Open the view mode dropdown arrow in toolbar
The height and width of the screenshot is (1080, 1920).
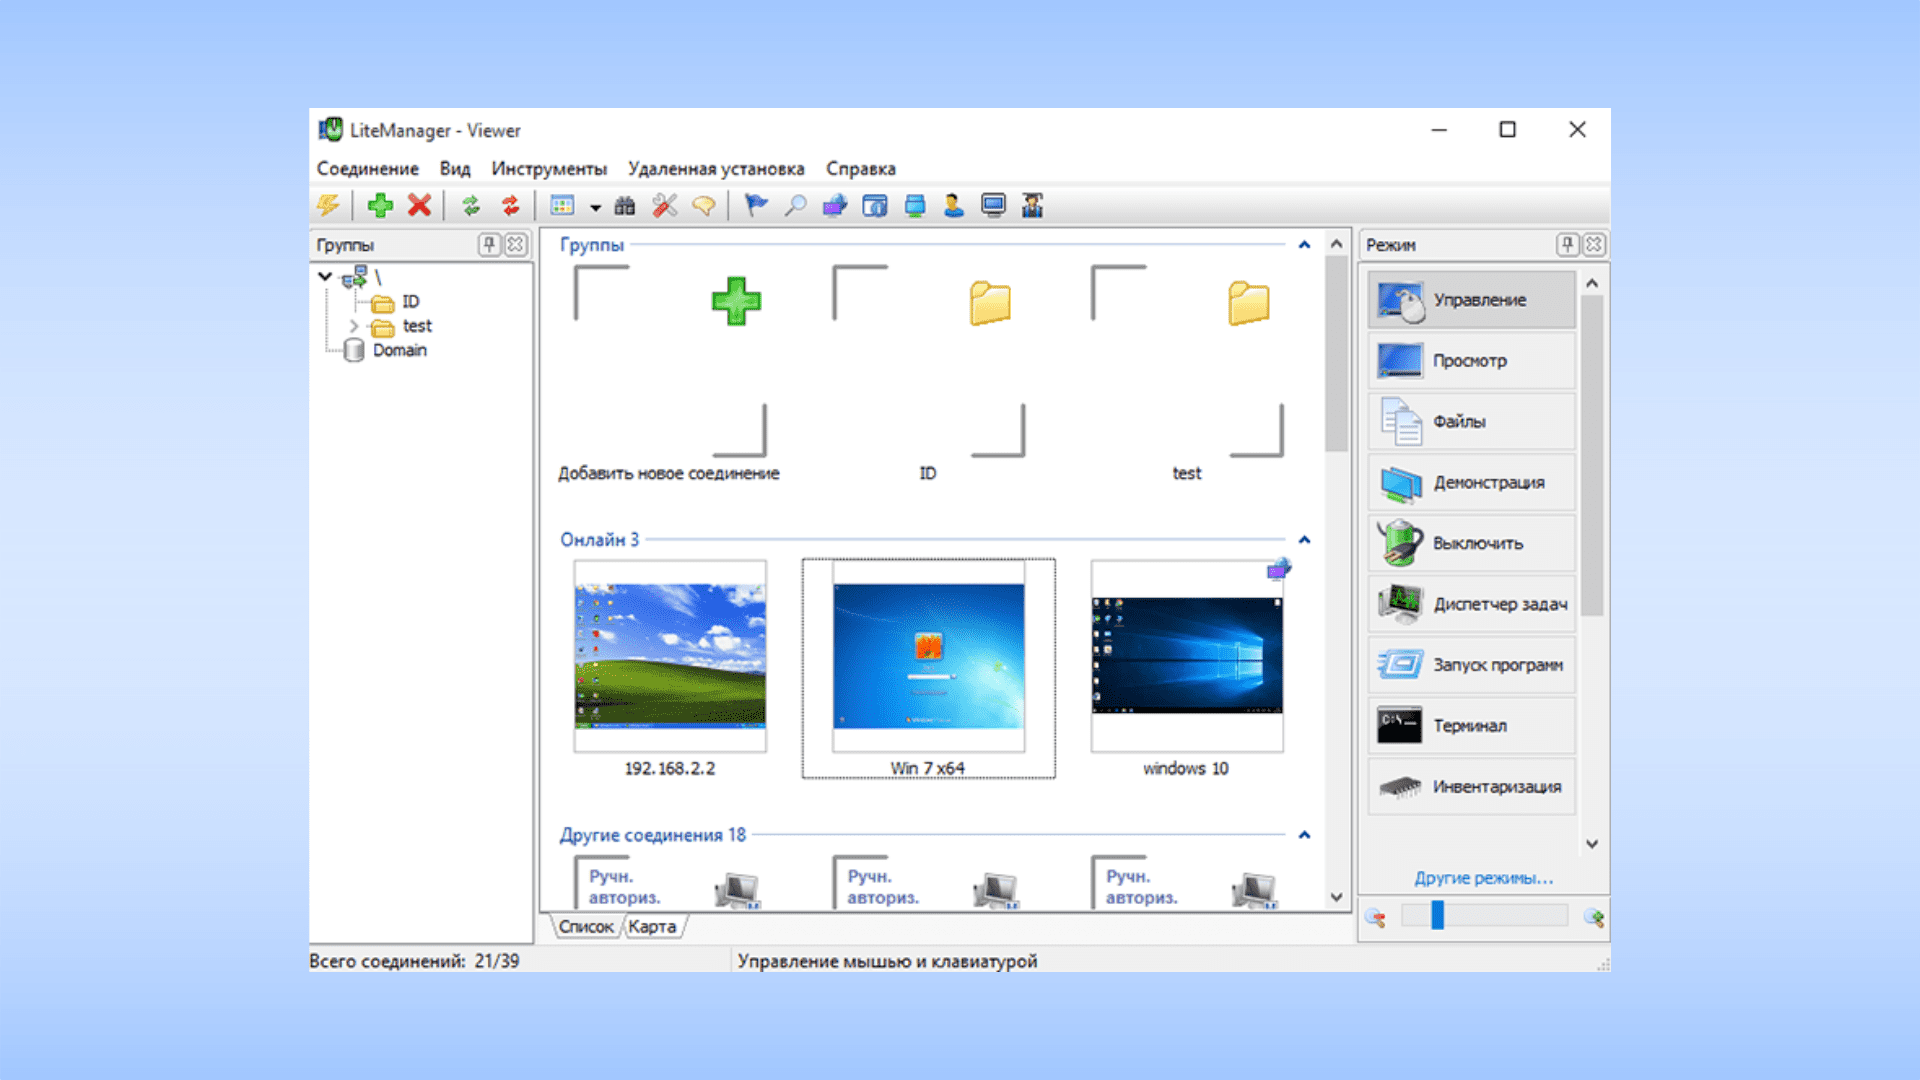click(x=595, y=208)
